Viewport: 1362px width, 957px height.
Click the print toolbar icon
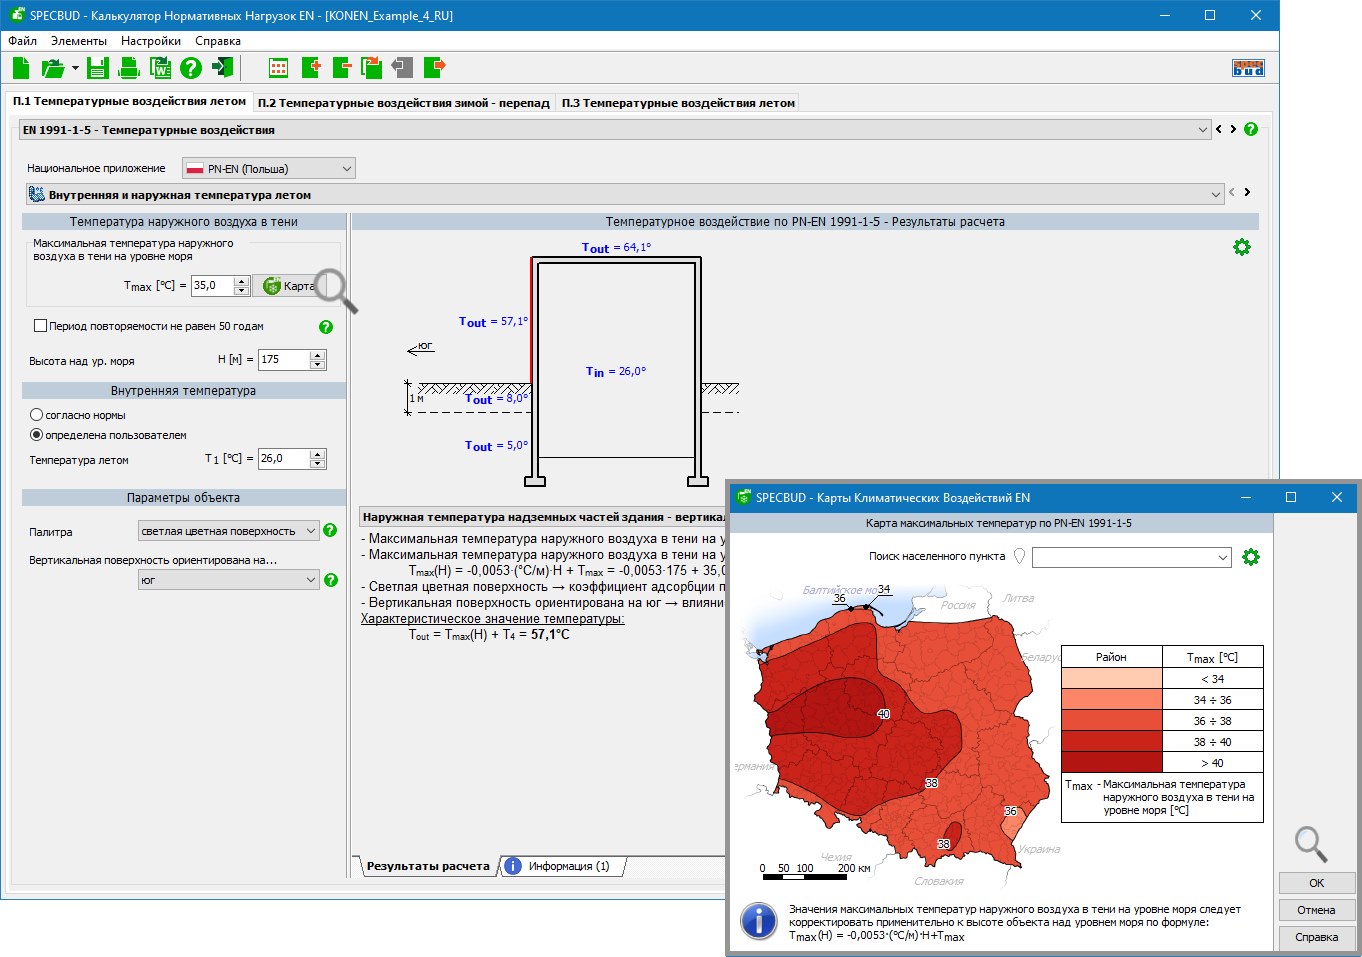pyautogui.click(x=128, y=68)
